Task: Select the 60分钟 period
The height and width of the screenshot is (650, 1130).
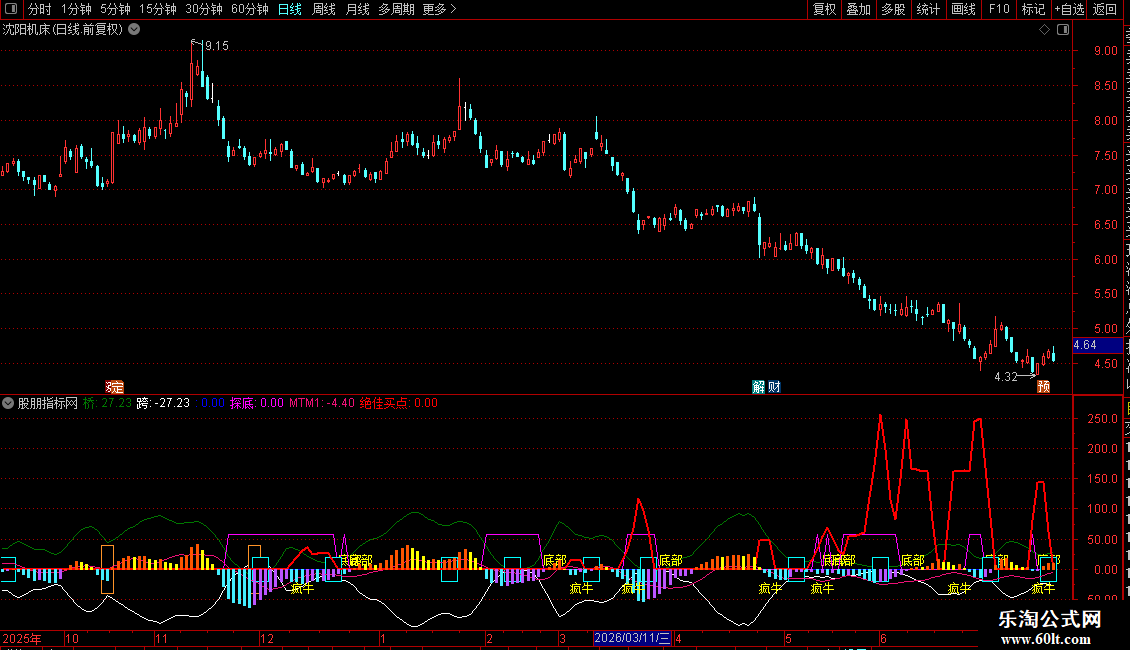Action: point(250,9)
